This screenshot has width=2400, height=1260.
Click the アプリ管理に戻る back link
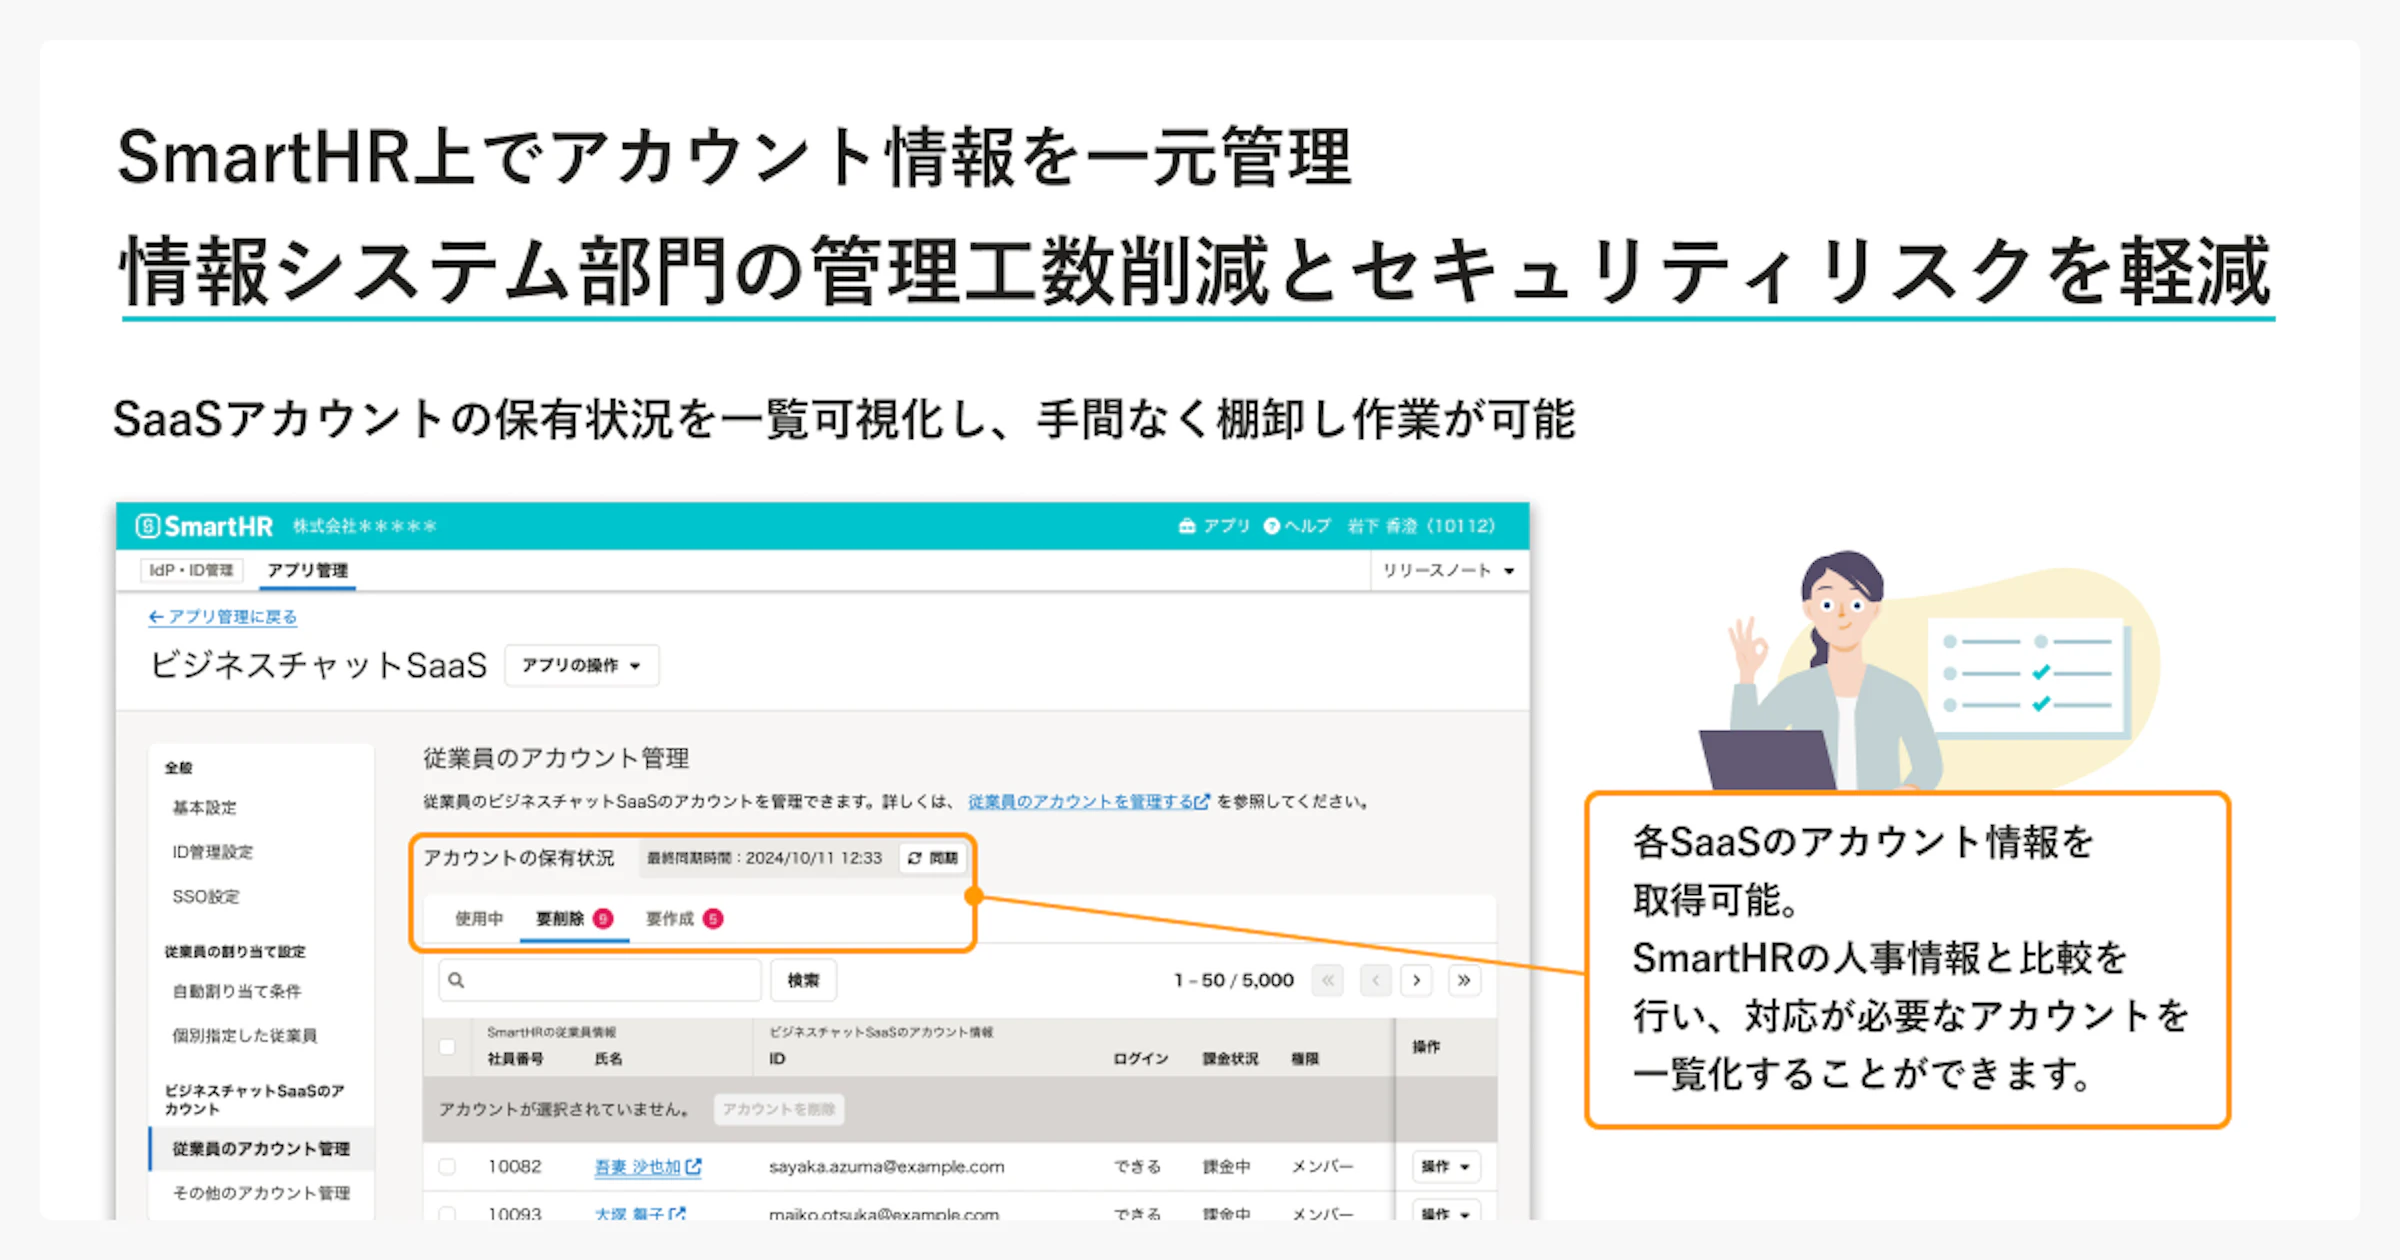(x=222, y=617)
